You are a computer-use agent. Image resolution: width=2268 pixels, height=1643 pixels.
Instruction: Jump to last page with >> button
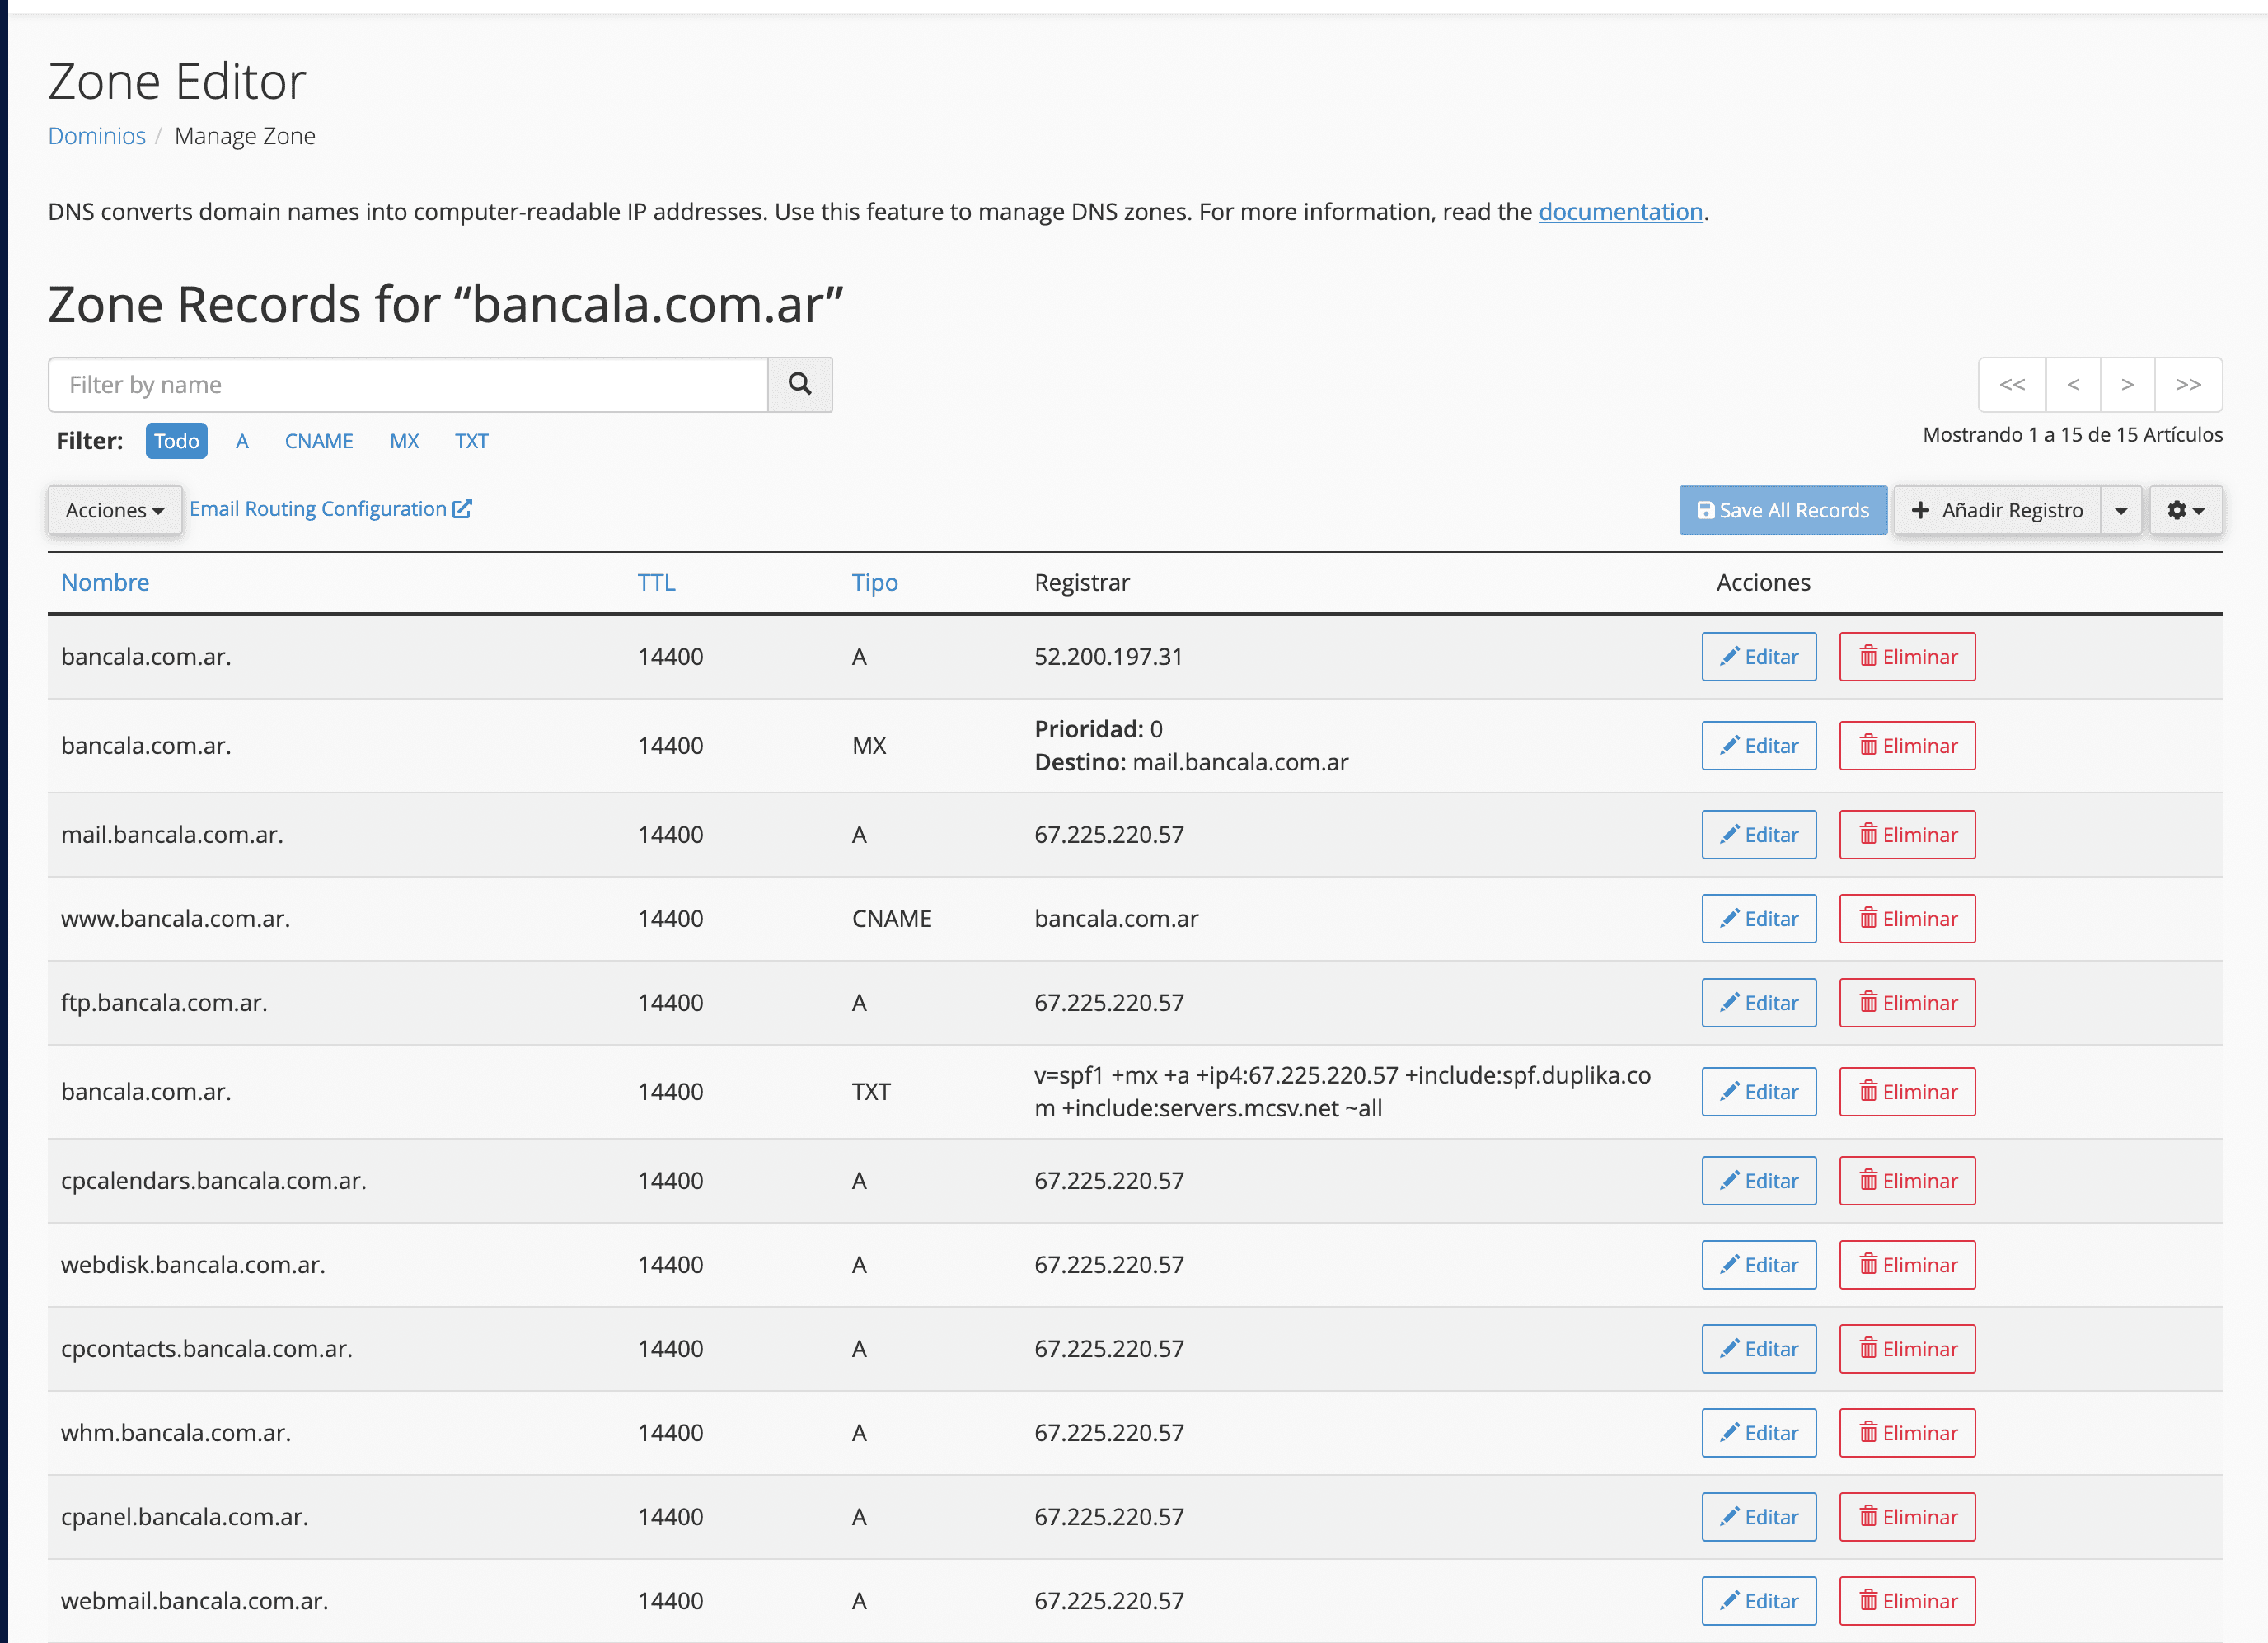pos(2188,384)
